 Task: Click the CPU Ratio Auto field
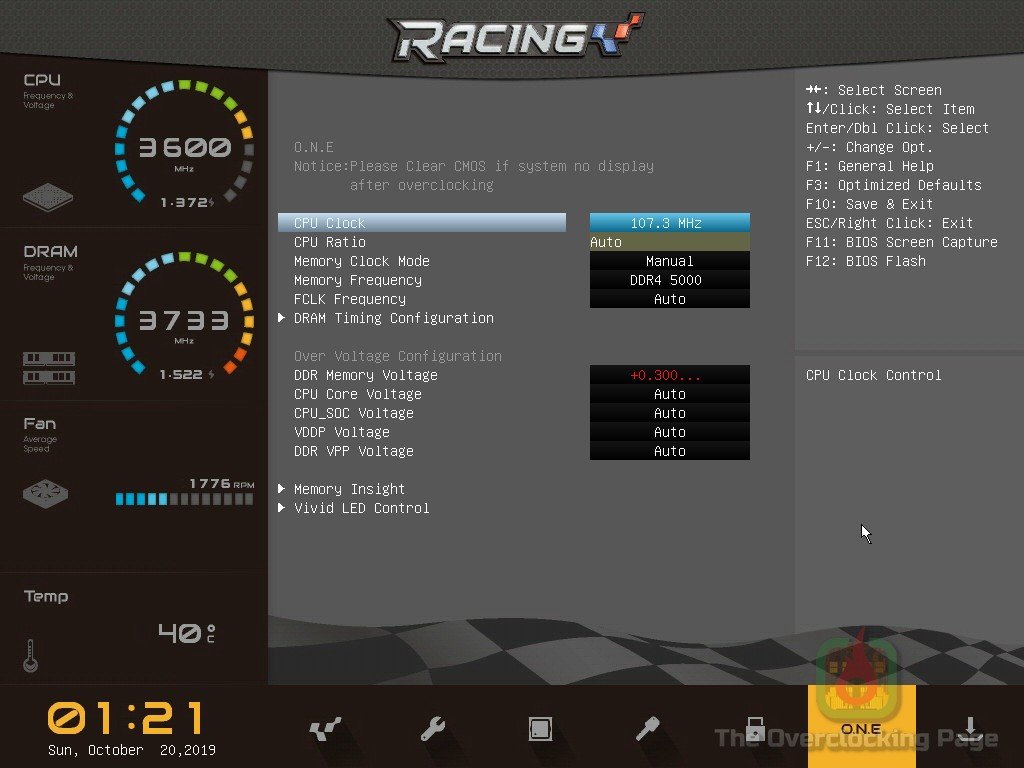tap(669, 242)
